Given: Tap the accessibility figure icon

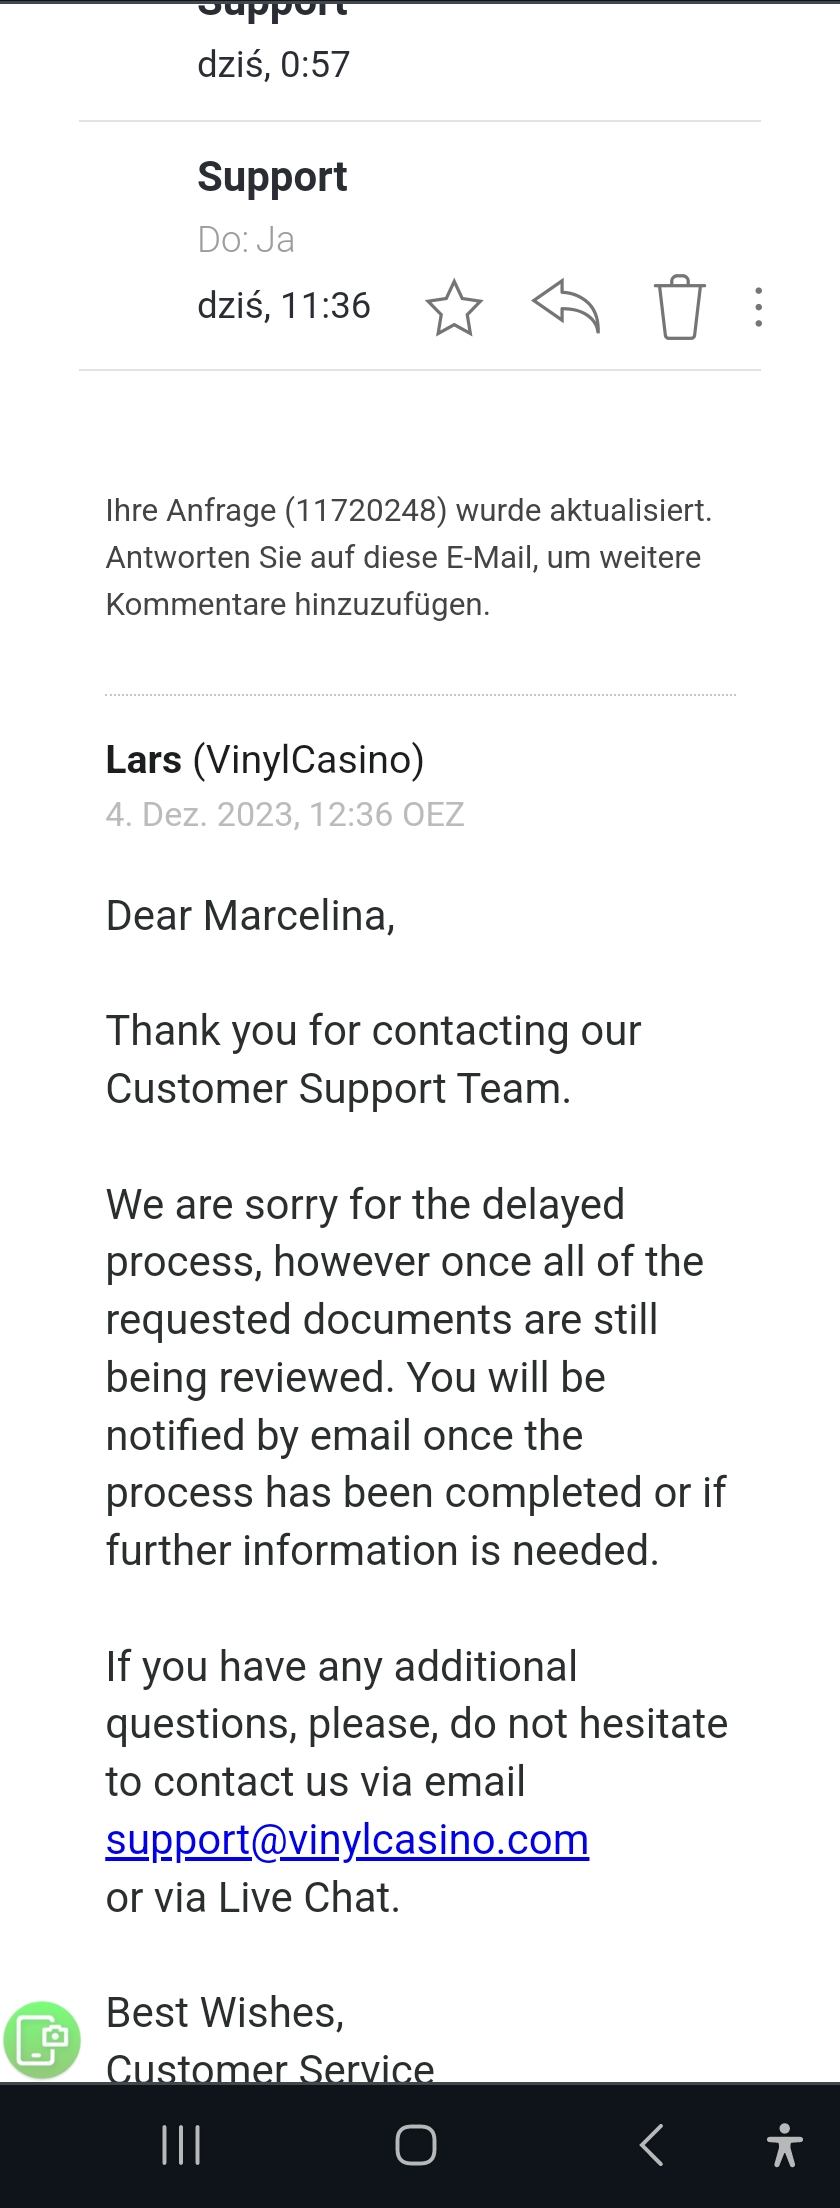Looking at the screenshot, I should (785, 2144).
